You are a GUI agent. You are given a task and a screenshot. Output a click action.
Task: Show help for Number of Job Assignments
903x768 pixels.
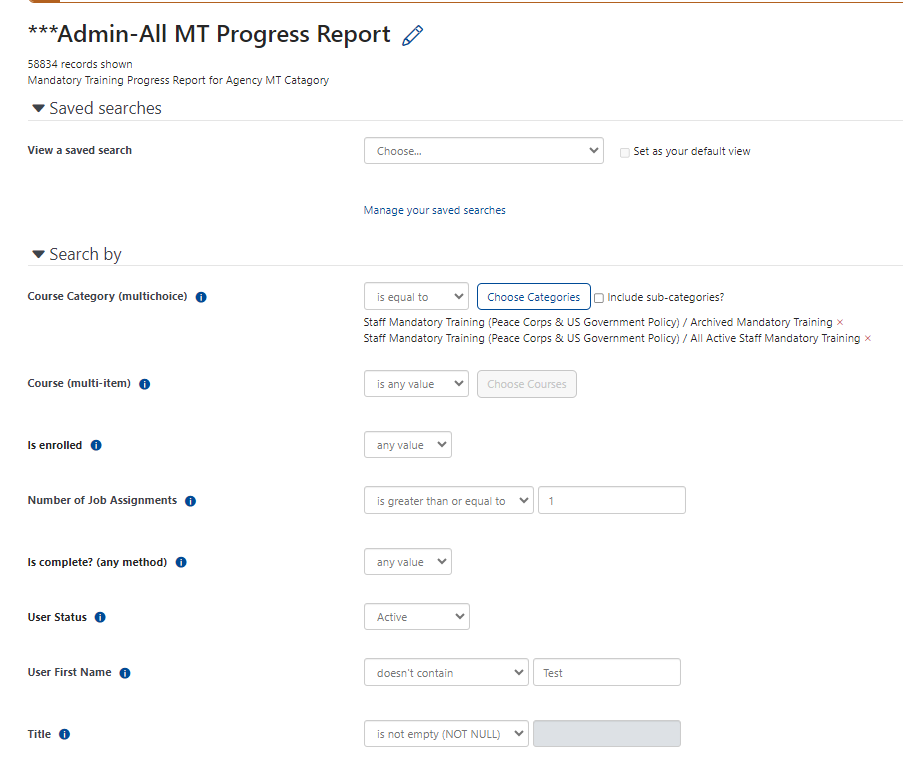191,501
